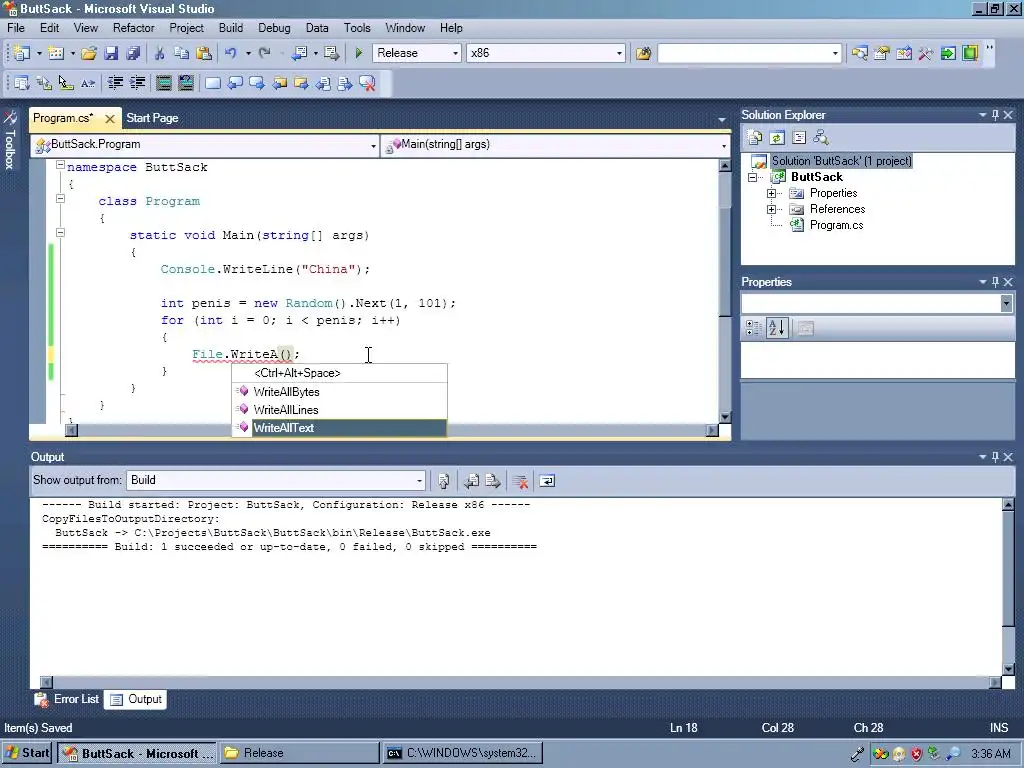Toggle the Categorized view in Properties panel
Image resolution: width=1024 pixels, height=768 pixels.
(x=753, y=328)
